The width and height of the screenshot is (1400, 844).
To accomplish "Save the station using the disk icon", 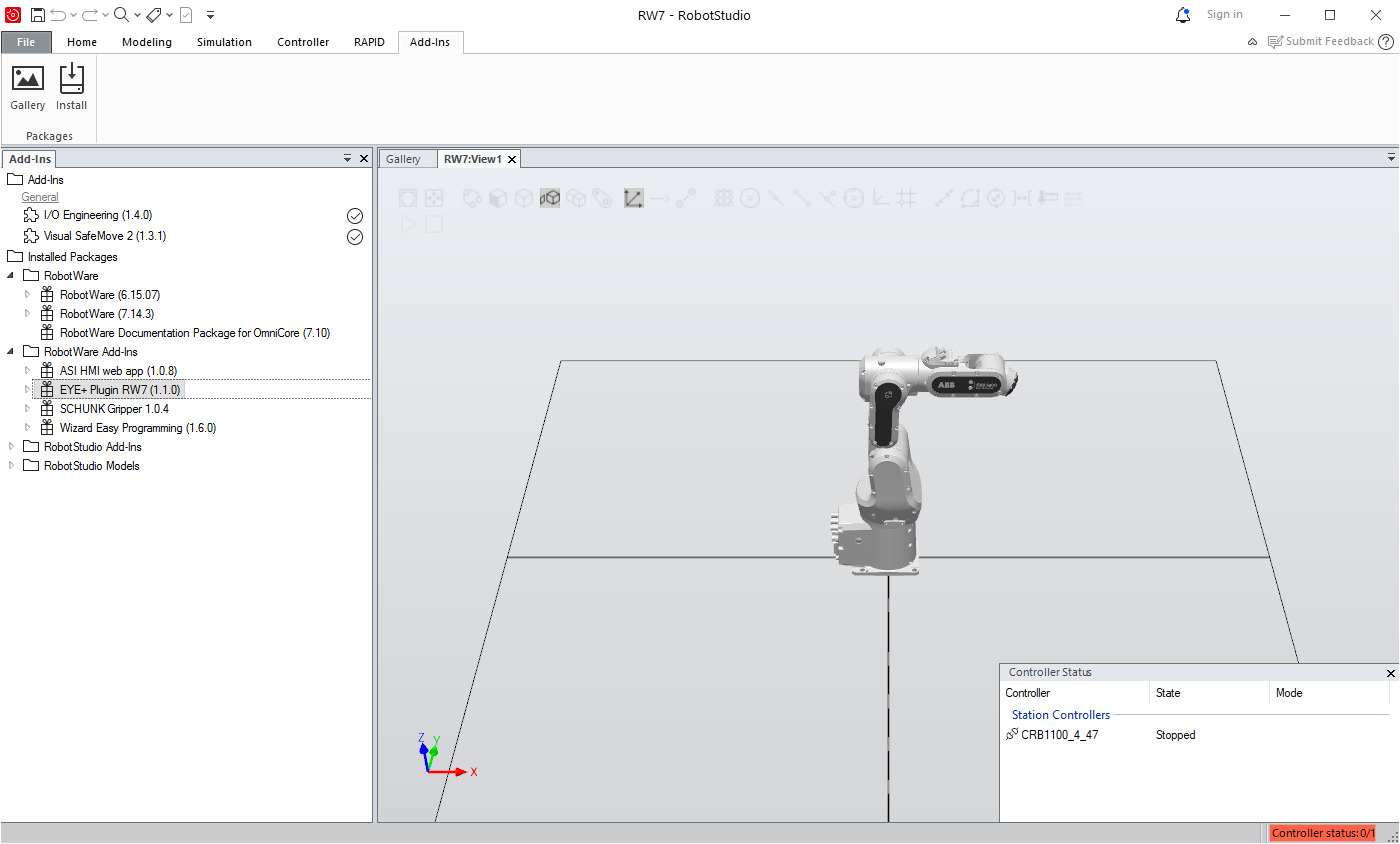I will pyautogui.click(x=37, y=15).
